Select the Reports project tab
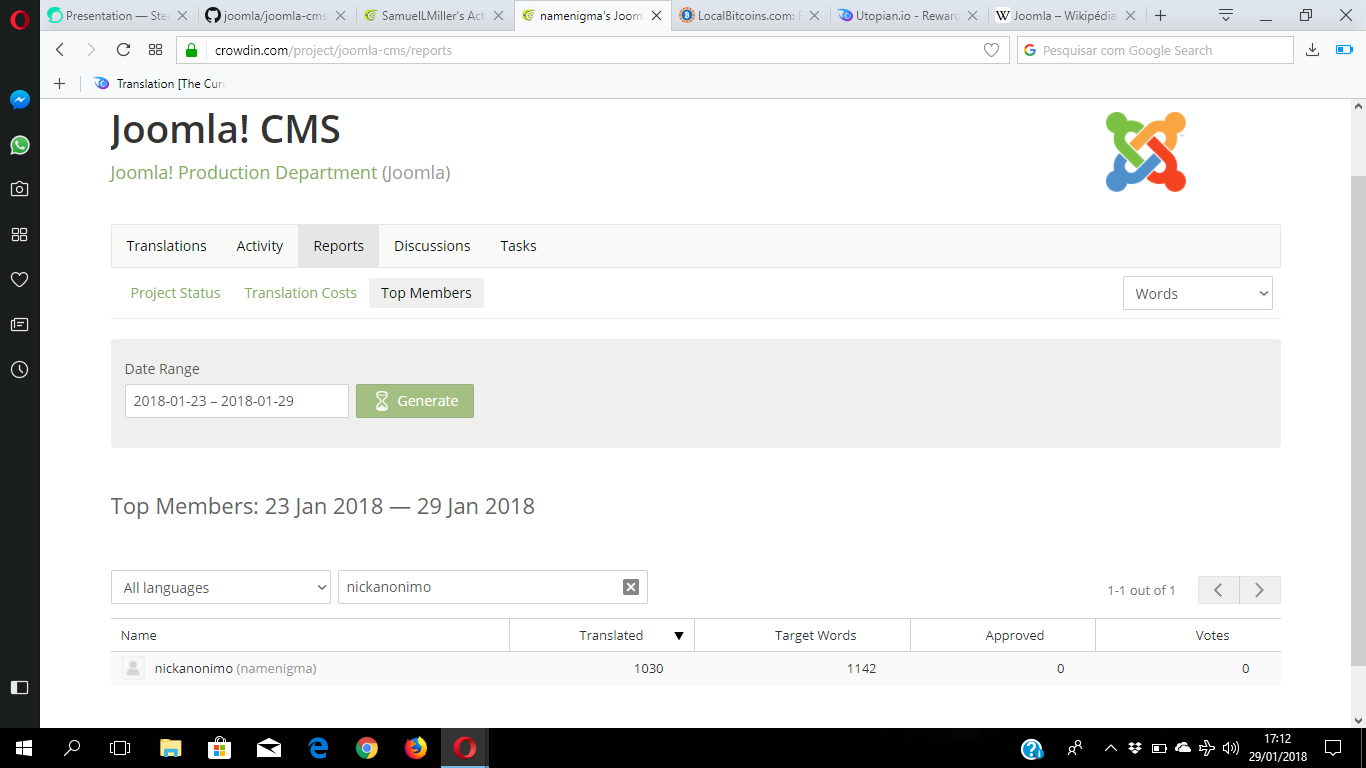This screenshot has height=768, width=1366. 338,246
